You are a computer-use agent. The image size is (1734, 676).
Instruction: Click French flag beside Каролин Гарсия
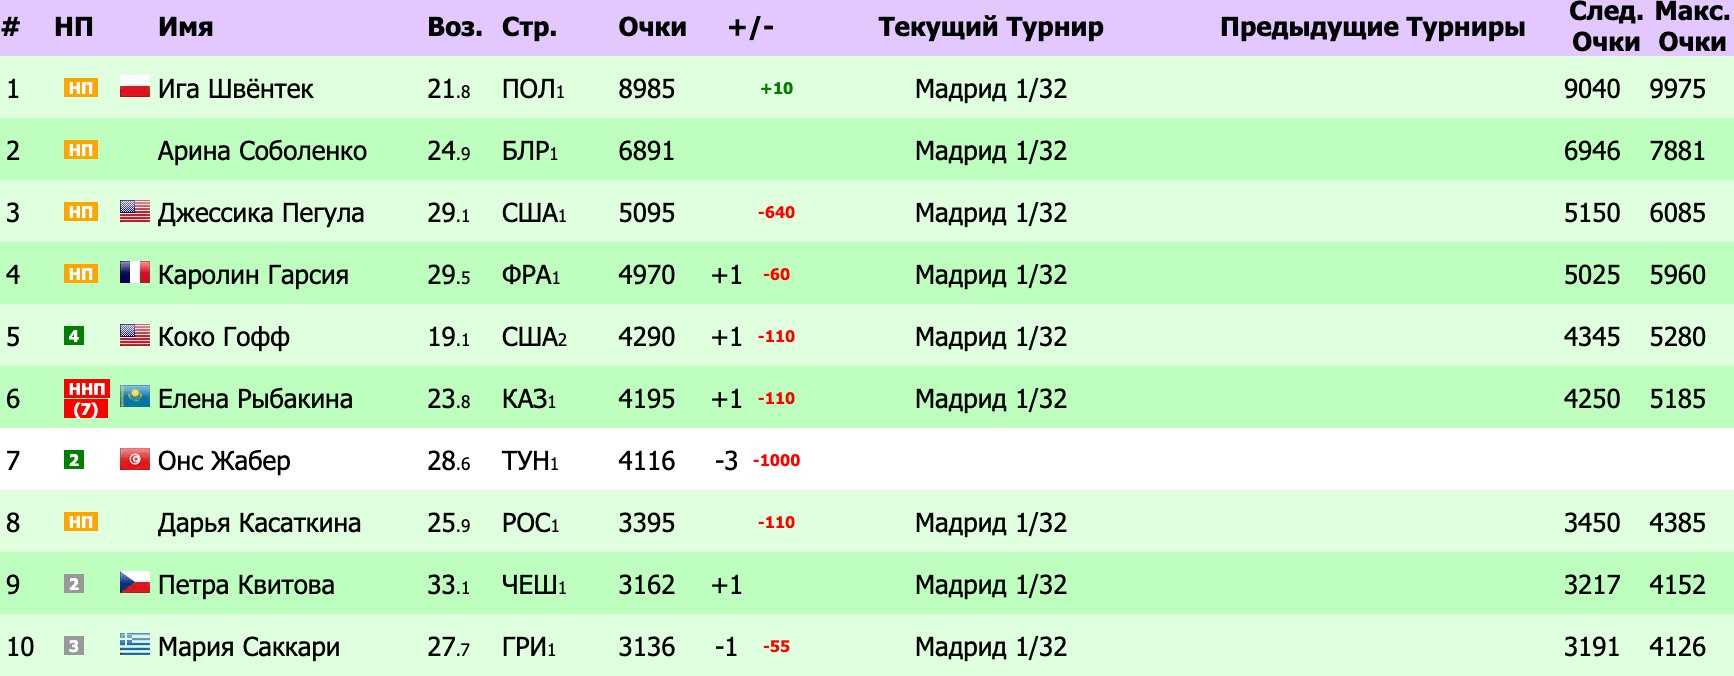(134, 274)
